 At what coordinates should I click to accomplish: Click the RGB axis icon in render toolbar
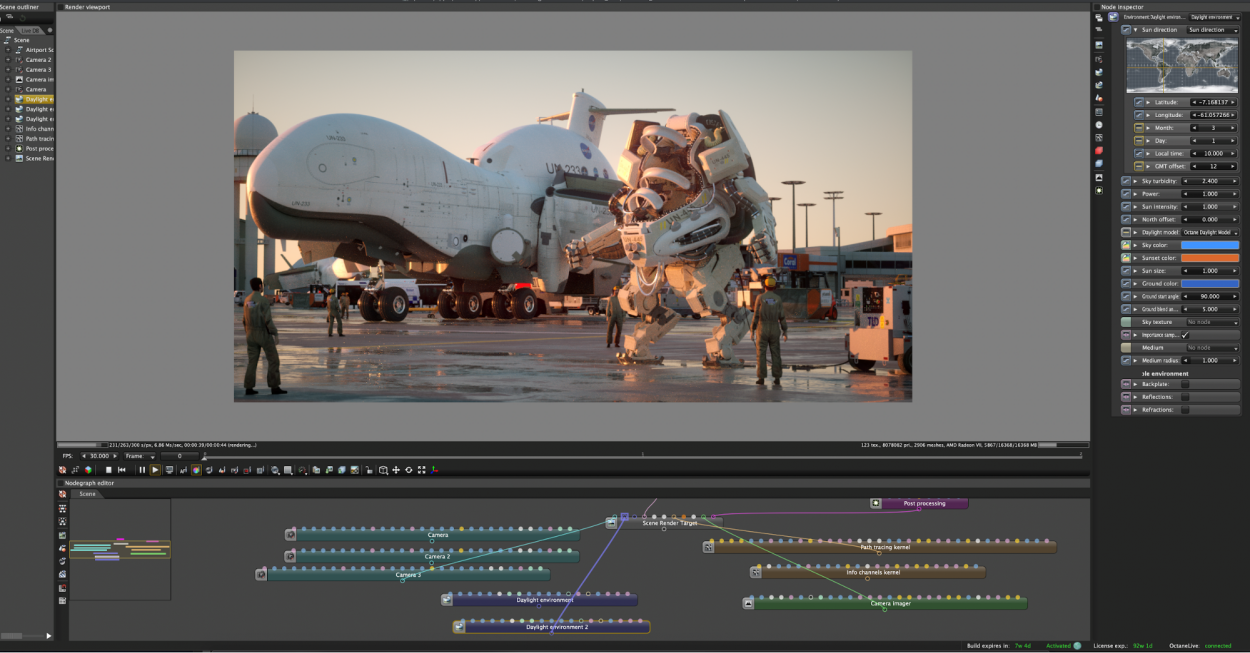click(x=435, y=470)
